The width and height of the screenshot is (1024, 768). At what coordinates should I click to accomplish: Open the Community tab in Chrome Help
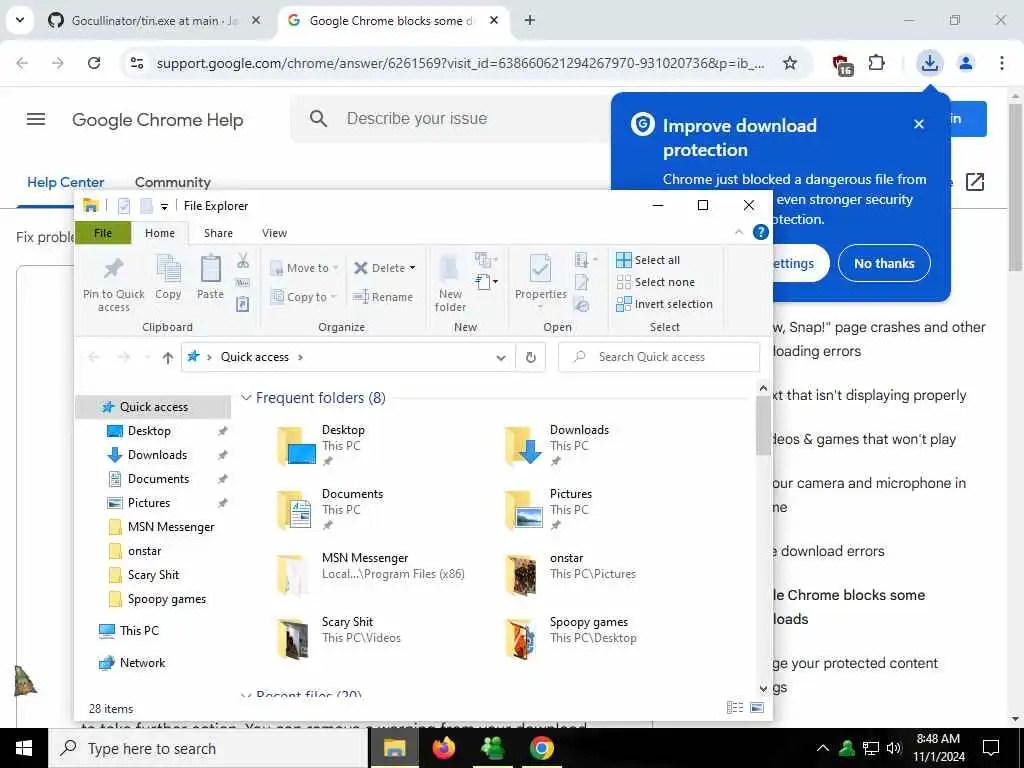172,182
